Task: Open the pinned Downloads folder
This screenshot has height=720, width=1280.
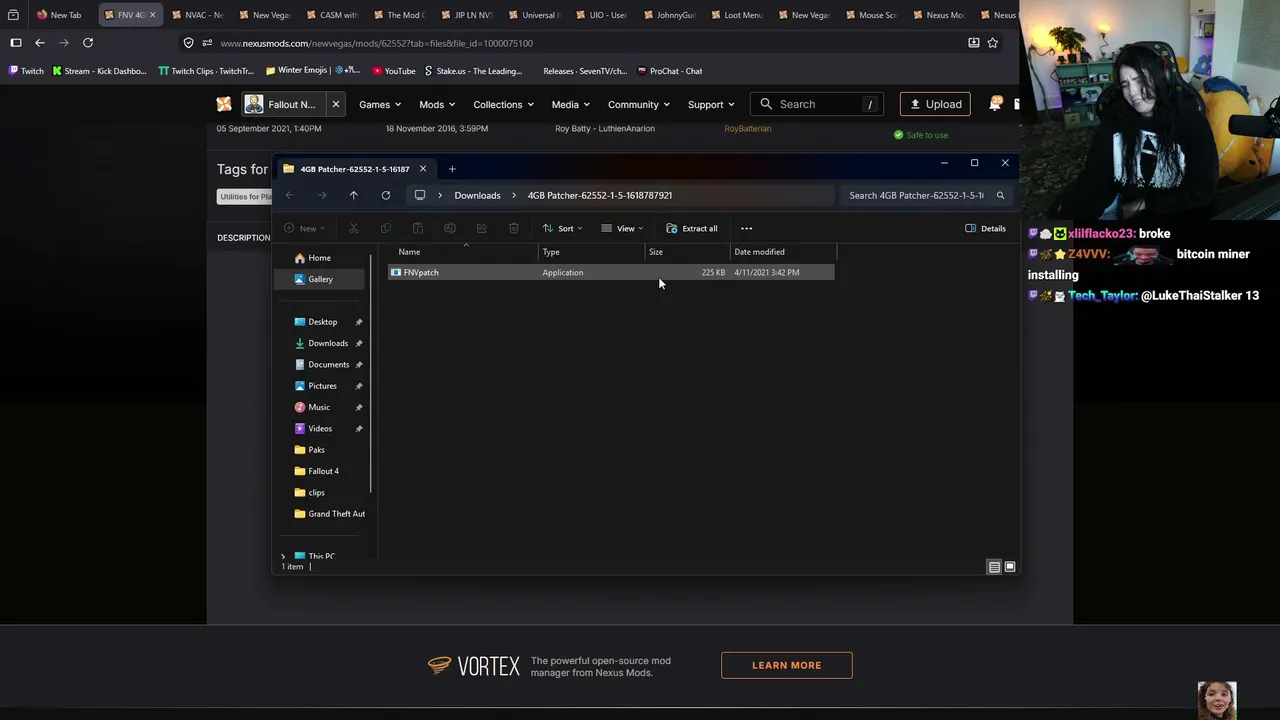Action: point(327,343)
